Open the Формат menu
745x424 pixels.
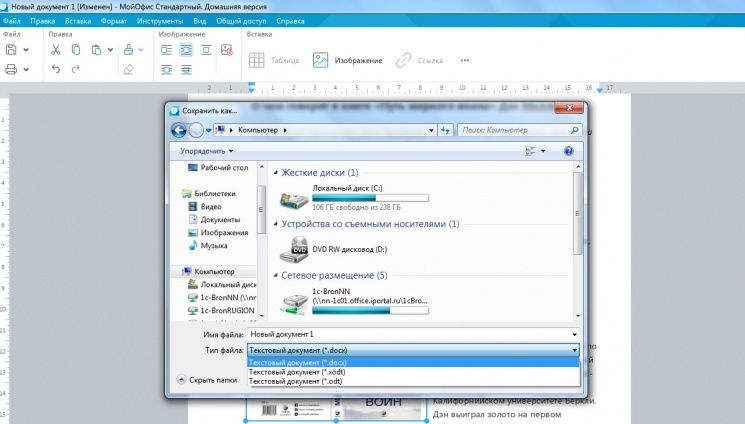point(114,21)
